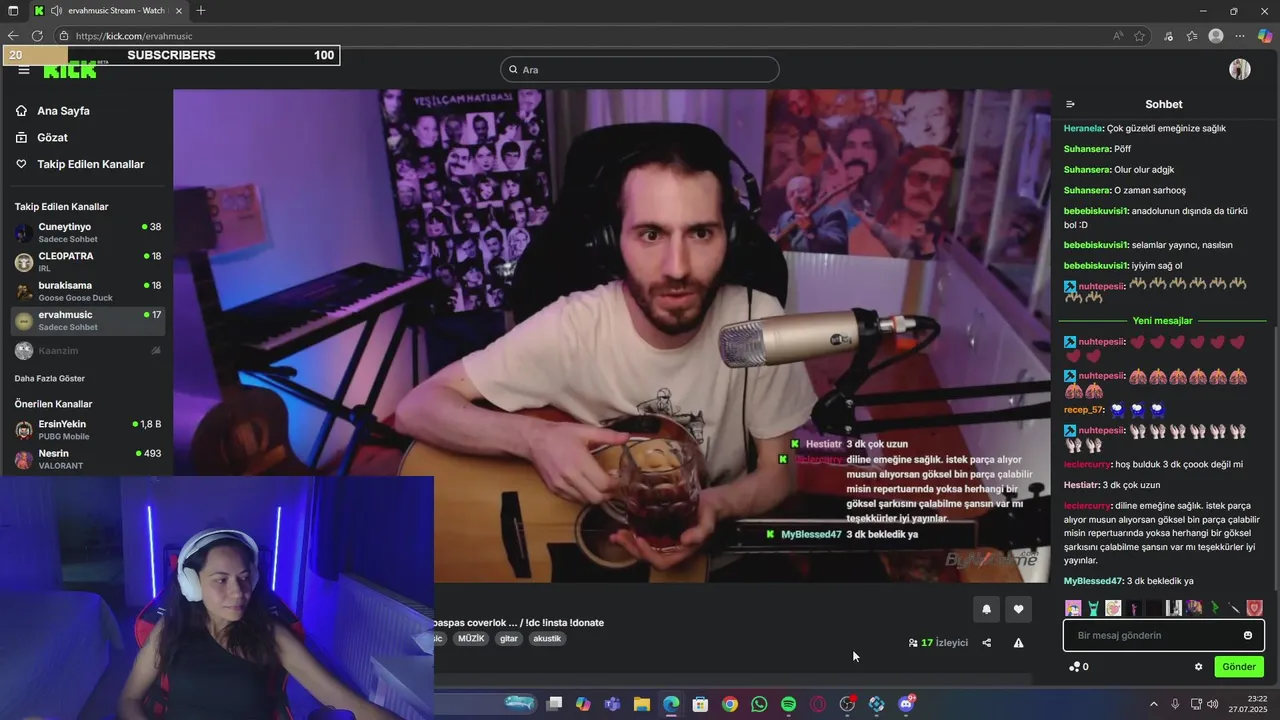The image size is (1280, 720).
Task: Click the channel points icon
Action: 1074,667
